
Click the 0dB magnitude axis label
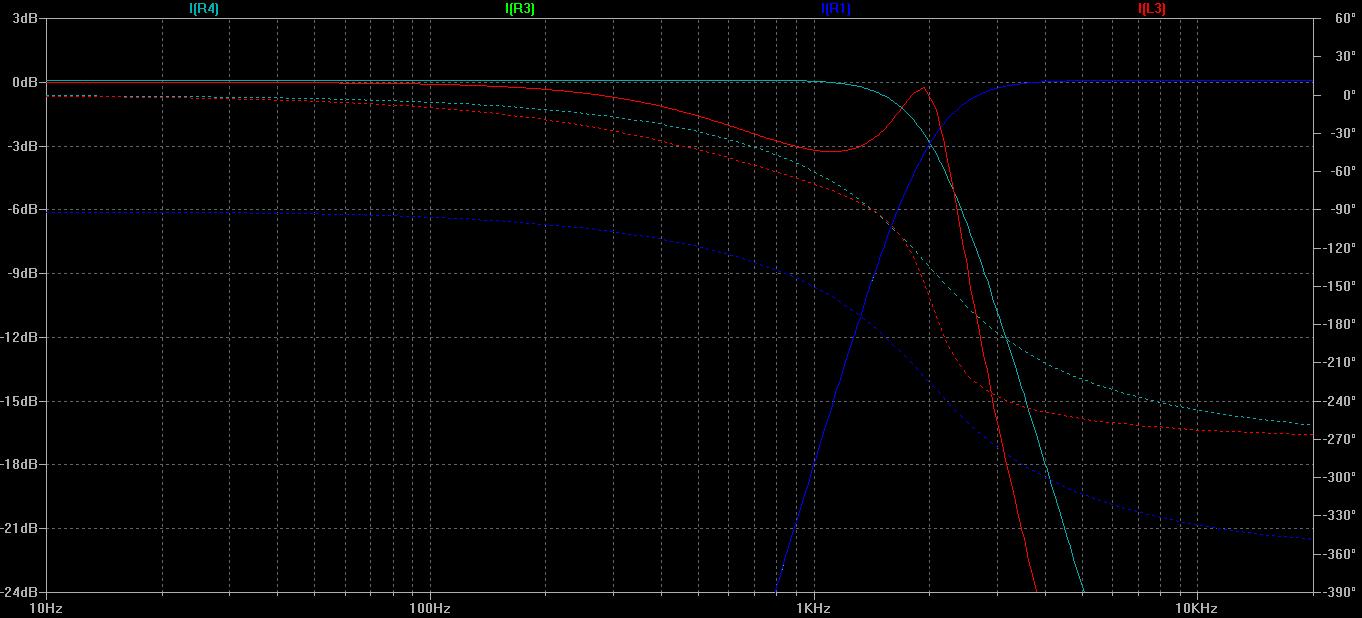25,82
